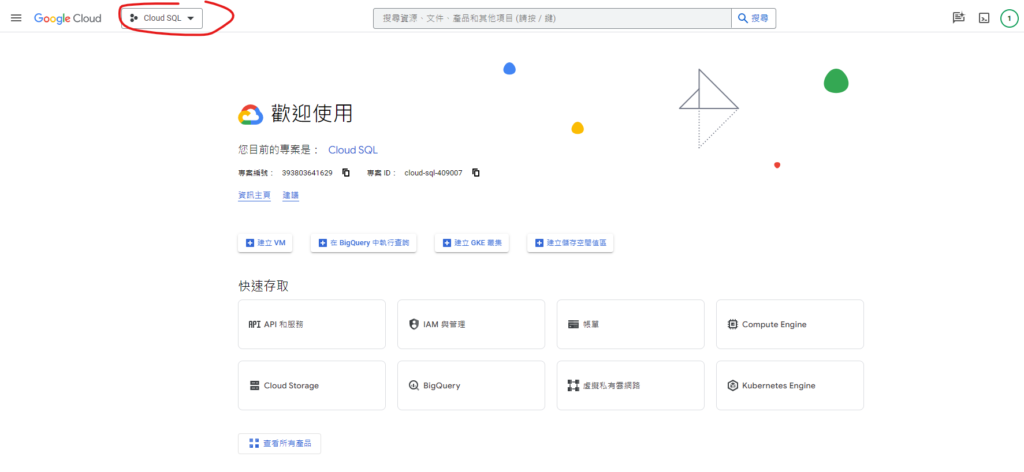Copy the project ID cloud-sql-409007
Image resolution: width=1024 pixels, height=472 pixels.
click(476, 173)
